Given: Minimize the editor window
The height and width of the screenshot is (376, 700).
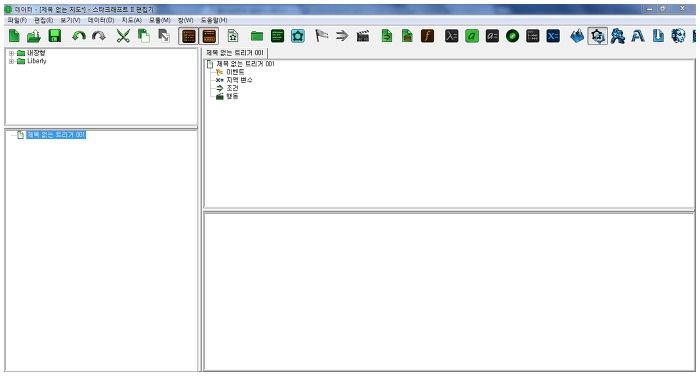Looking at the screenshot, I should [650, 9].
